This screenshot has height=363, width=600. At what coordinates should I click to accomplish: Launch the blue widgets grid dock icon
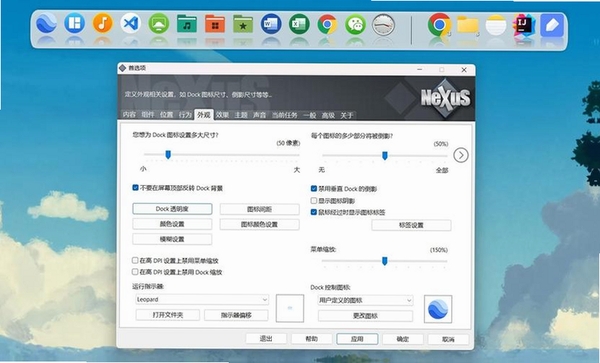(x=75, y=23)
